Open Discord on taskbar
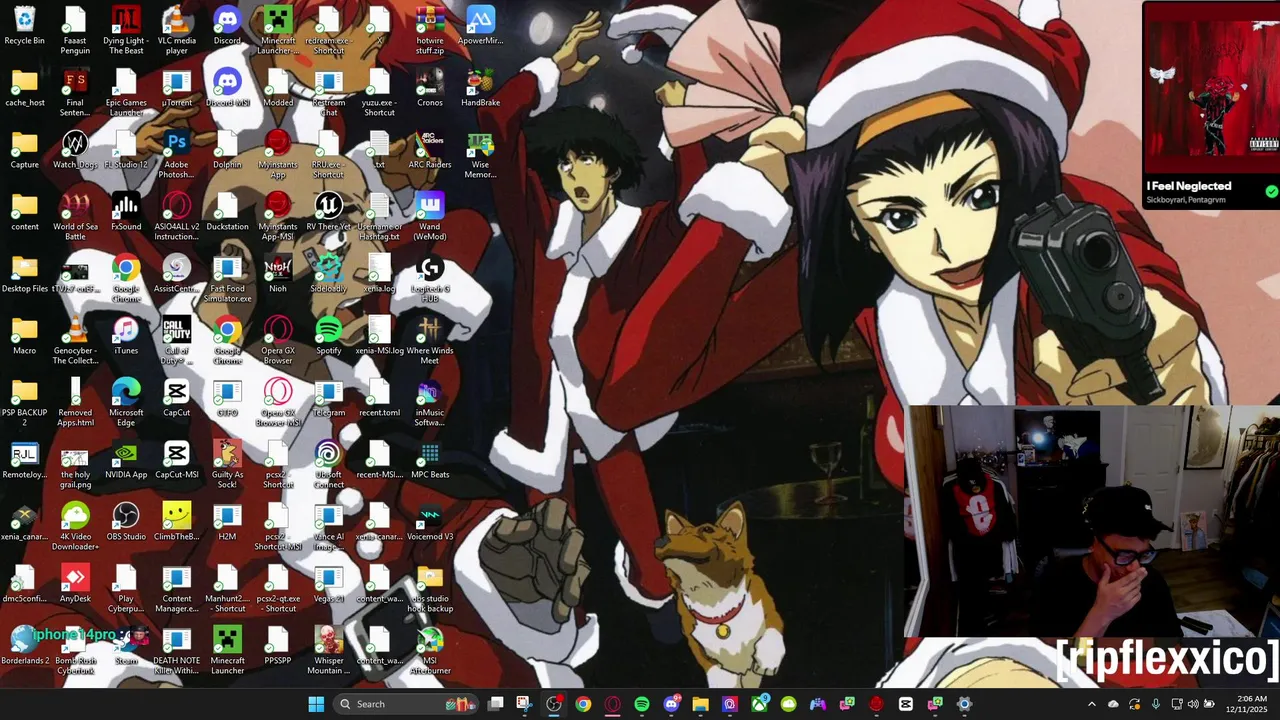The width and height of the screenshot is (1280, 720). [671, 704]
